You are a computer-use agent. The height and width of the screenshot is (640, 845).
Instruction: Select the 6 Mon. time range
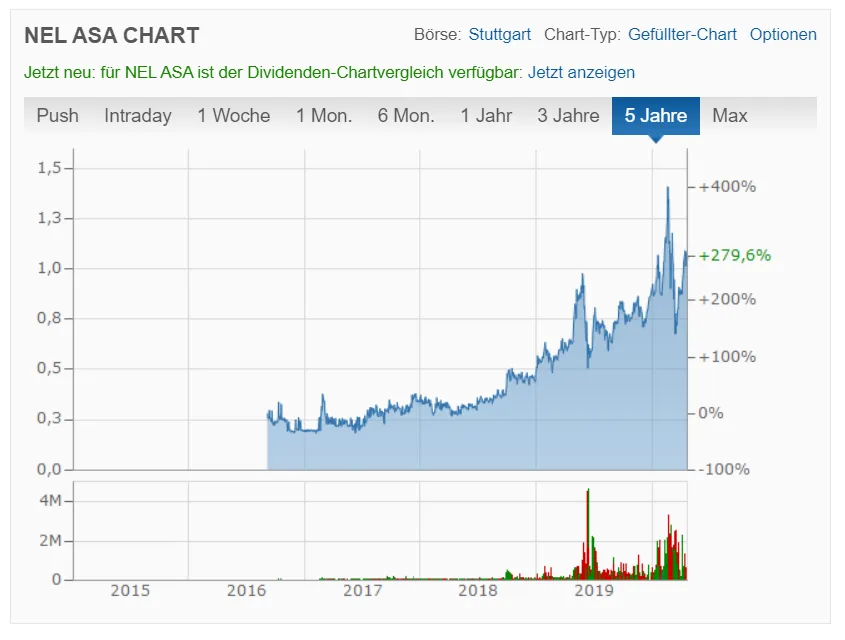pyautogui.click(x=406, y=116)
